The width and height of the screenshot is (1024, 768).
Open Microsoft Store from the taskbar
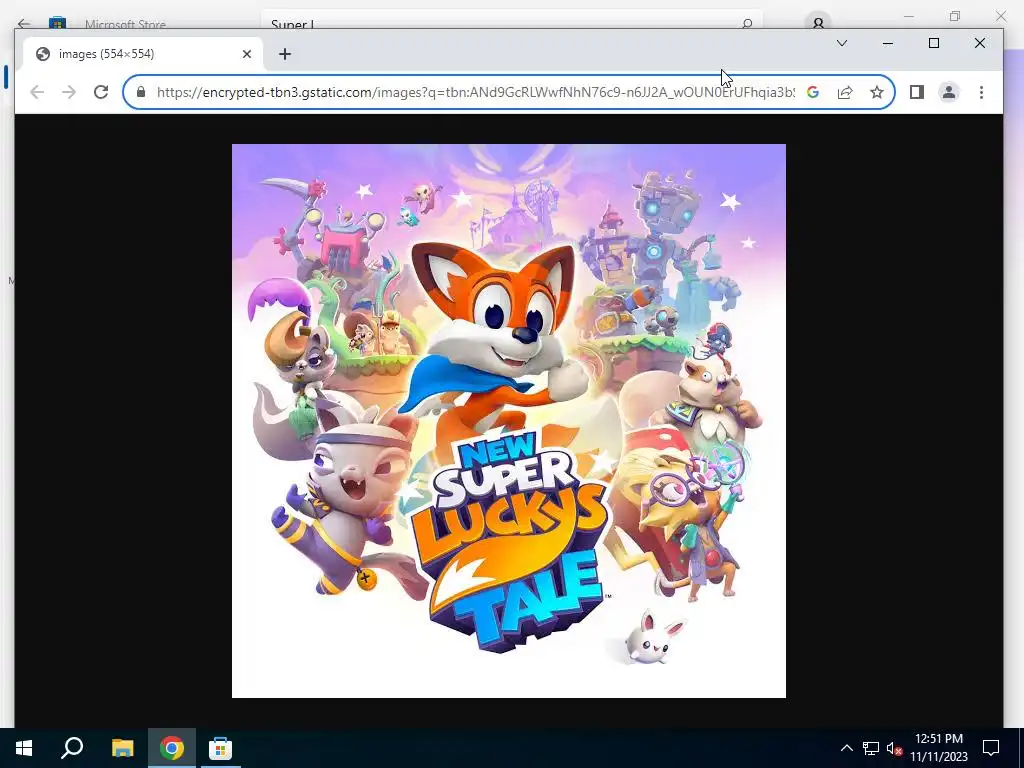(221, 748)
